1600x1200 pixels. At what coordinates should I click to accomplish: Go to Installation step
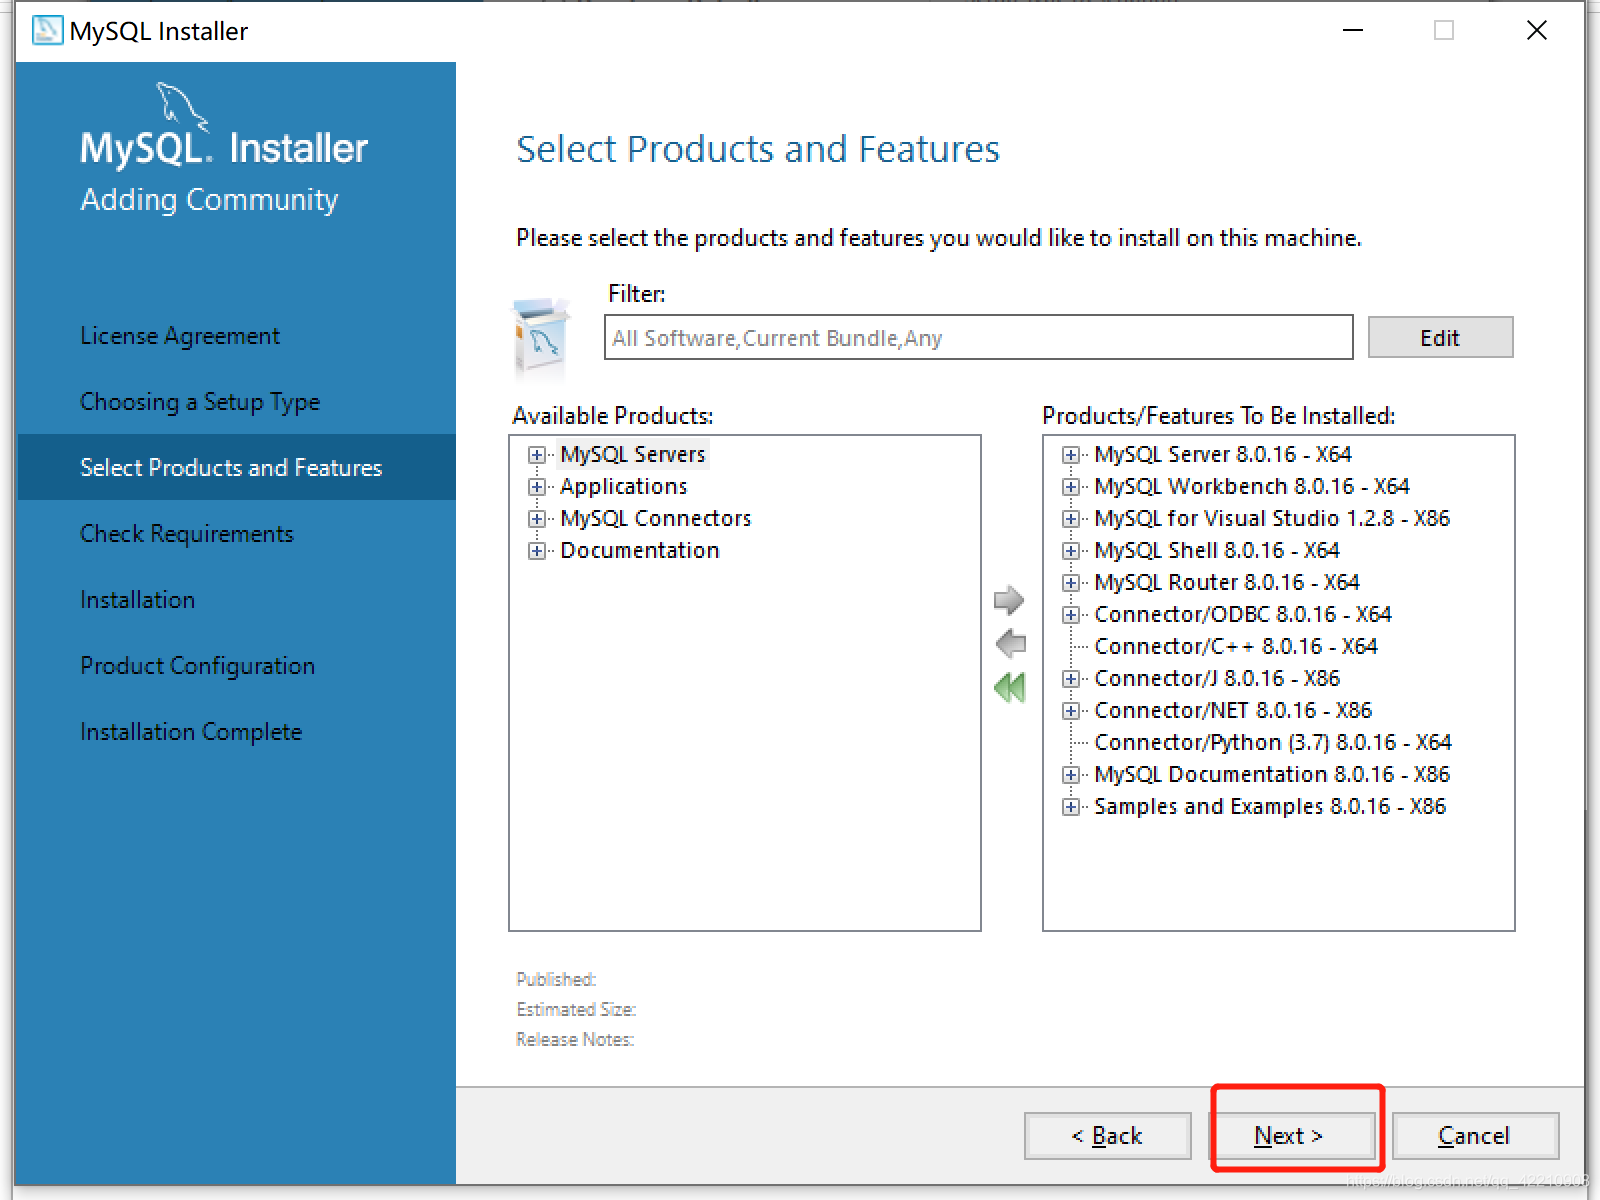click(138, 599)
